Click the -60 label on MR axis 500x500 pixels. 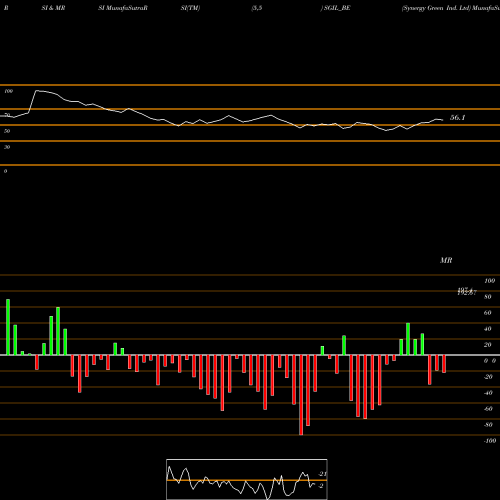click(x=488, y=409)
